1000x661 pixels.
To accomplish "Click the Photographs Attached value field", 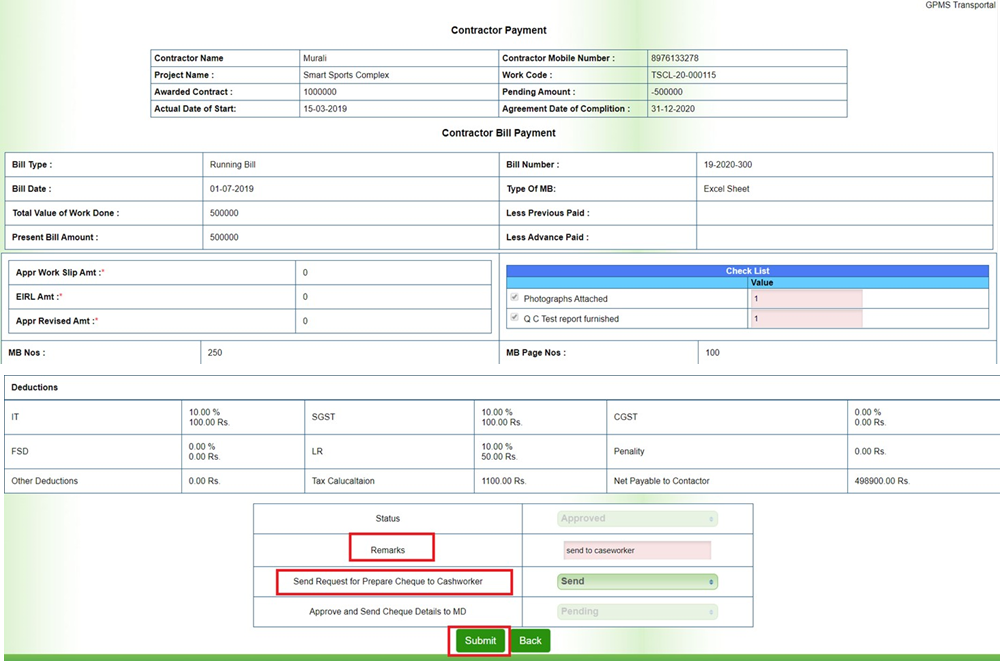I will [x=806, y=299].
